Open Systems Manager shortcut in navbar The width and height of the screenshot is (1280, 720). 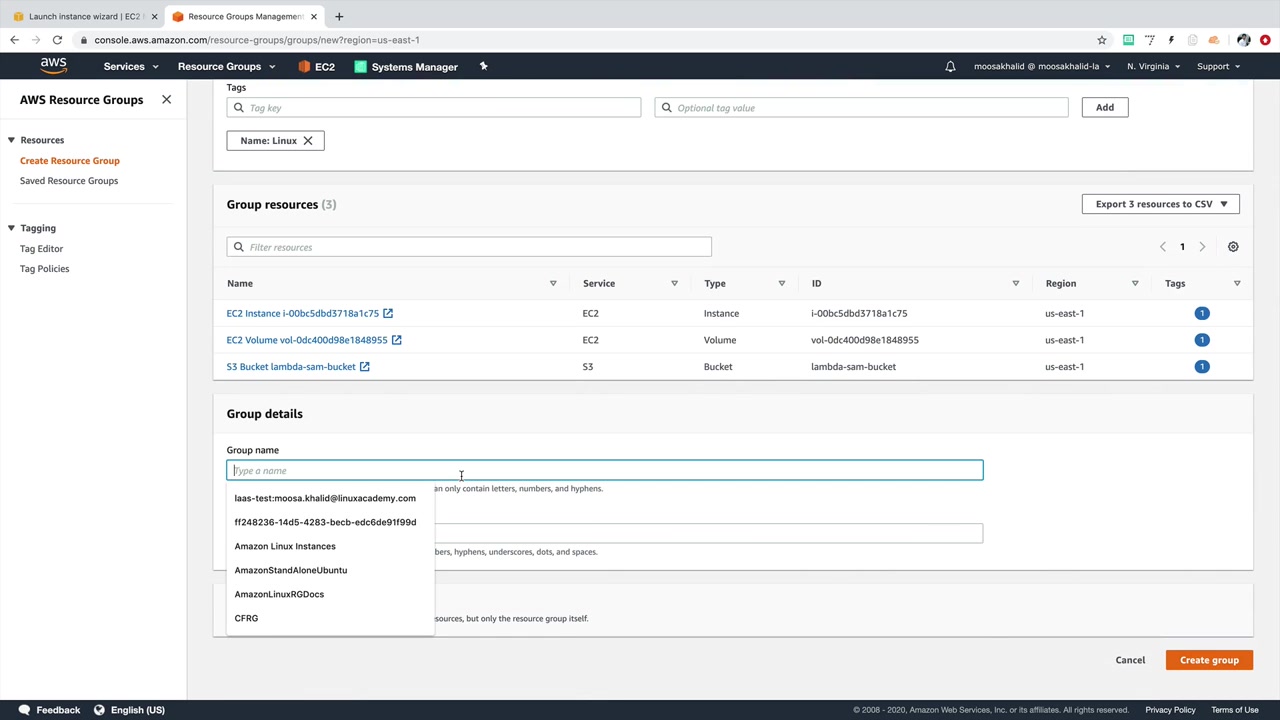[406, 67]
